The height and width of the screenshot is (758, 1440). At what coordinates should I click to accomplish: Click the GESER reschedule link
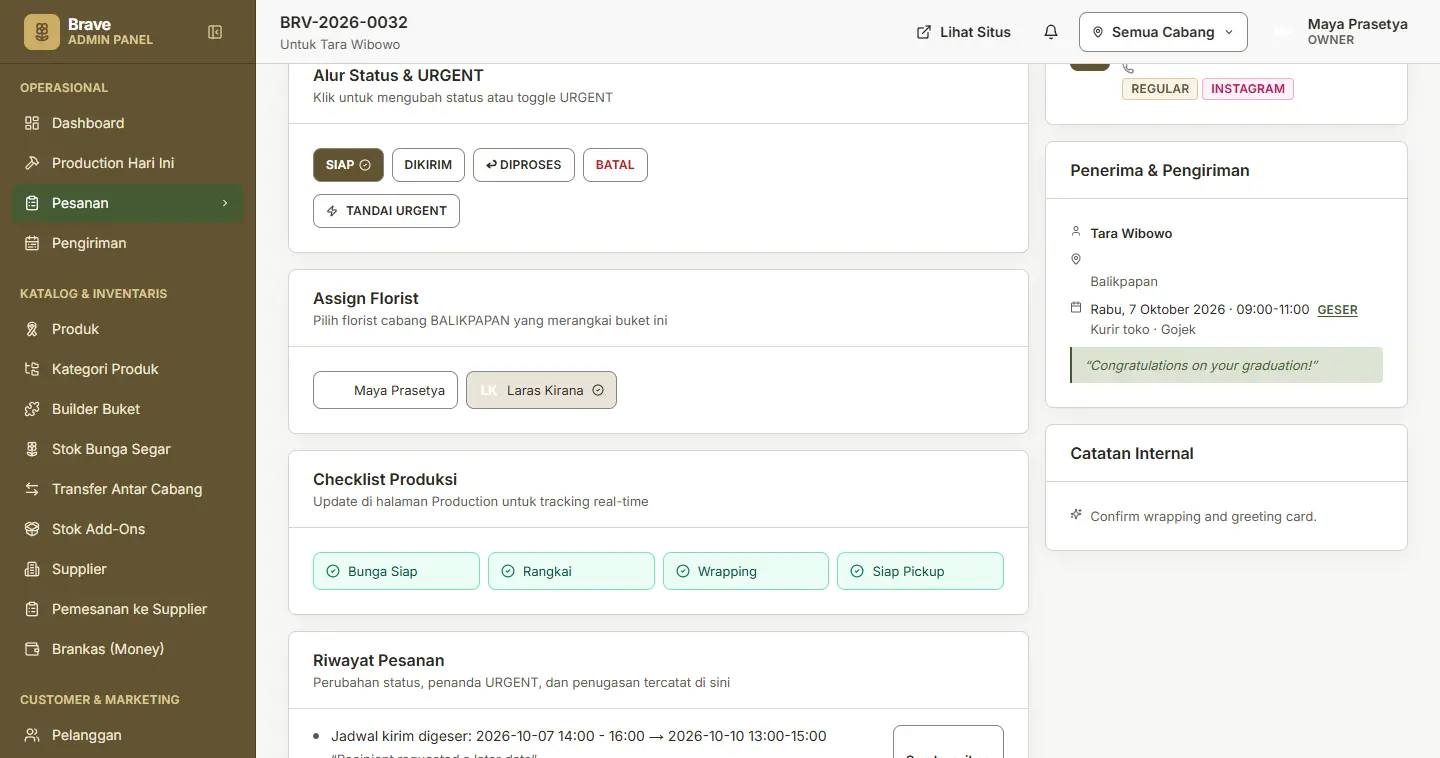tap(1337, 310)
